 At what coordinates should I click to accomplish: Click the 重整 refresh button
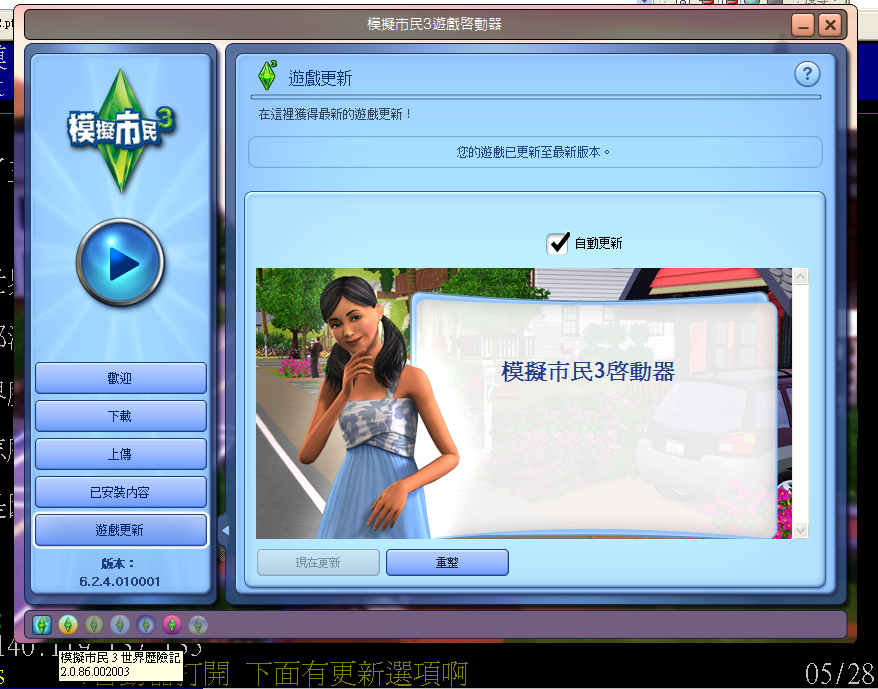(x=447, y=562)
